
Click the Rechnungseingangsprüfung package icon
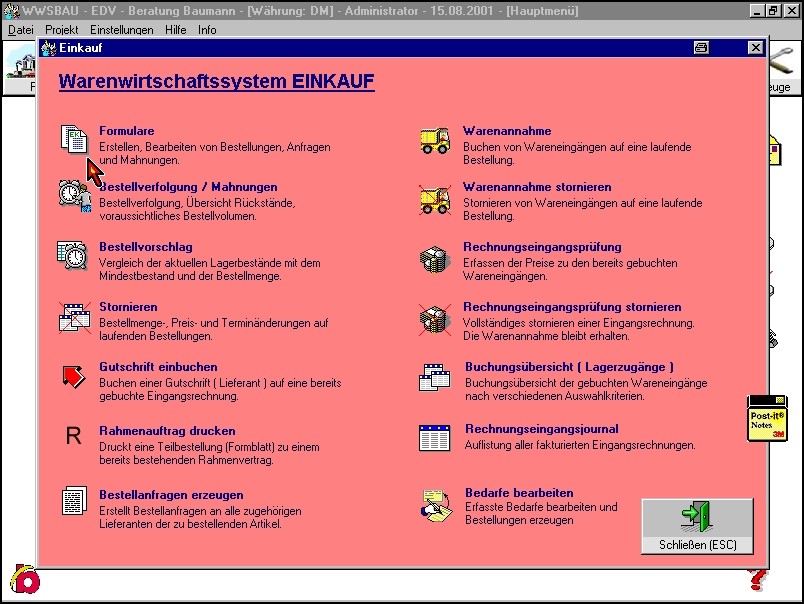(x=435, y=259)
